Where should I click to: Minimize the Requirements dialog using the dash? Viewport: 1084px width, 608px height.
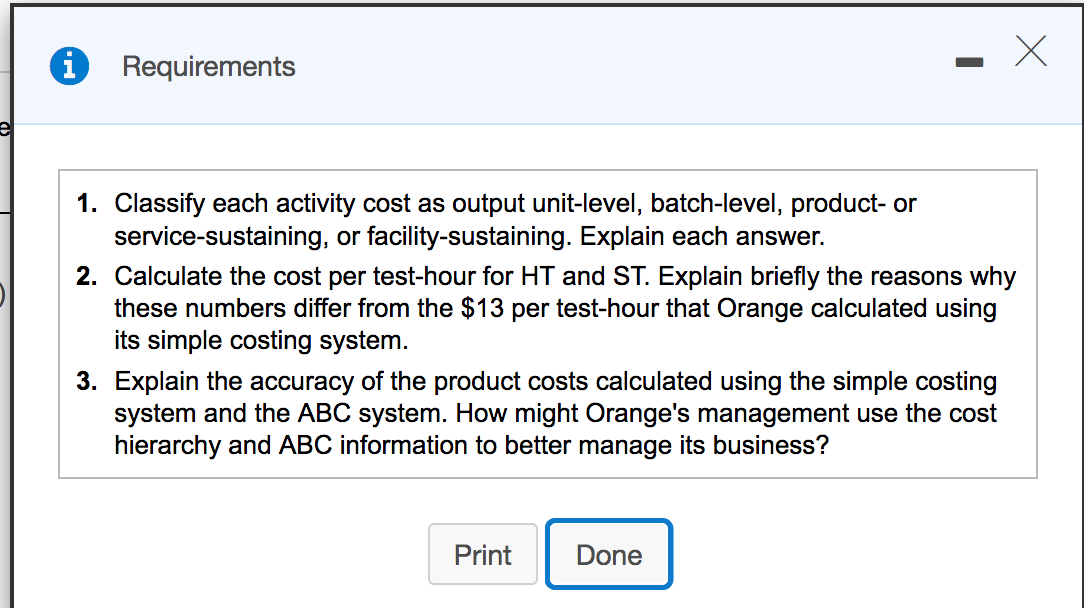[x=969, y=63]
